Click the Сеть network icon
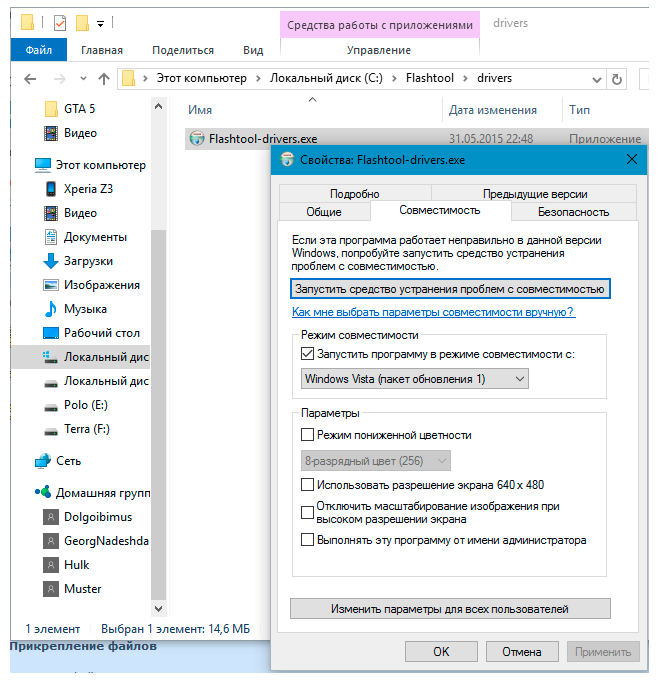The image size is (658, 682). (43, 461)
